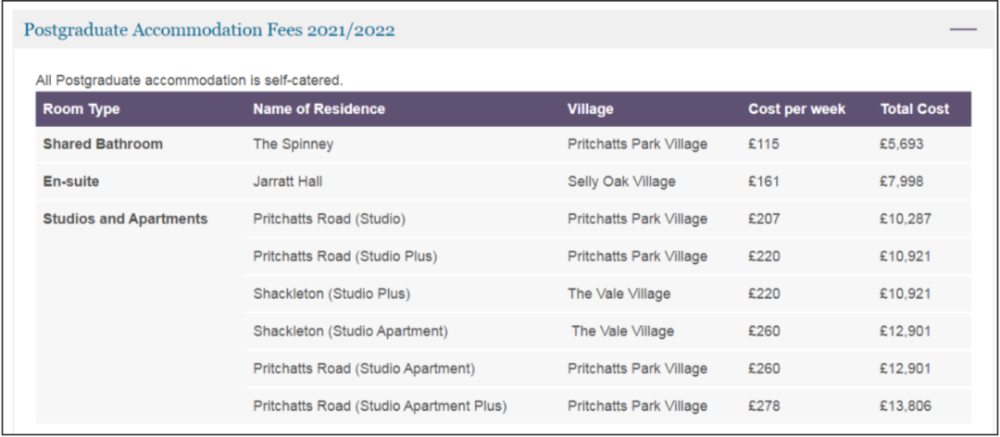The height and width of the screenshot is (437, 1000).
Task: Select The Spinney residence cell
Action: (293, 144)
